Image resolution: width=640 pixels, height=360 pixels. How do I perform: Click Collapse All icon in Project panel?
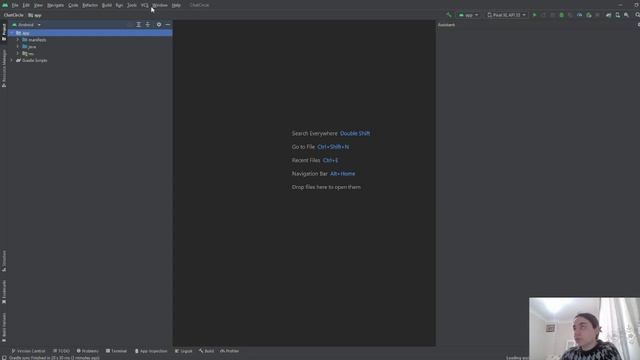coord(148,24)
